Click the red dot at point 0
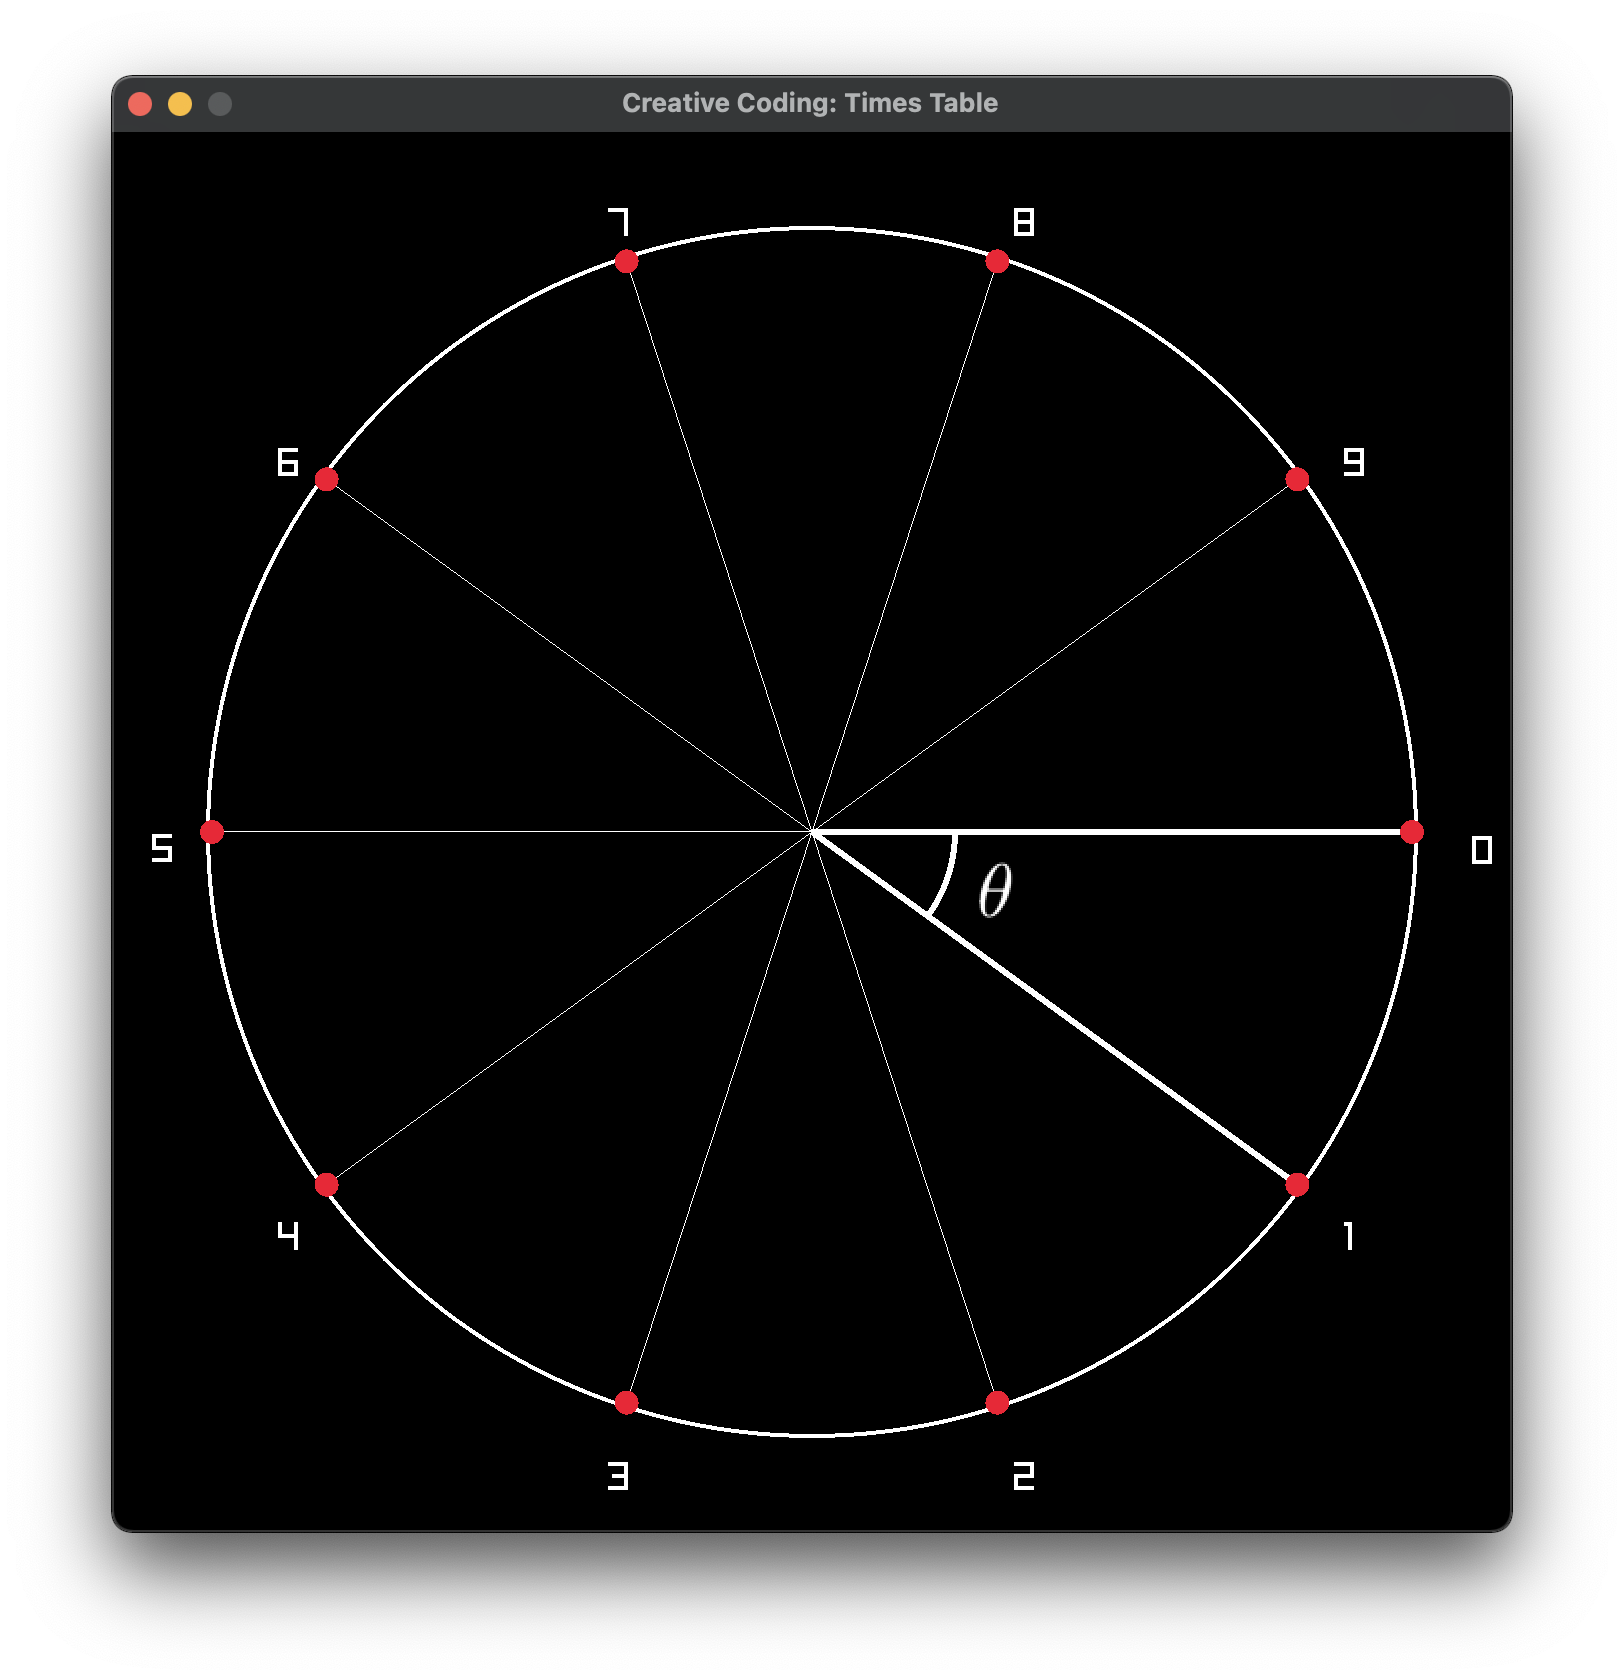Screen dimensions: 1624x1680 coord(1412,832)
